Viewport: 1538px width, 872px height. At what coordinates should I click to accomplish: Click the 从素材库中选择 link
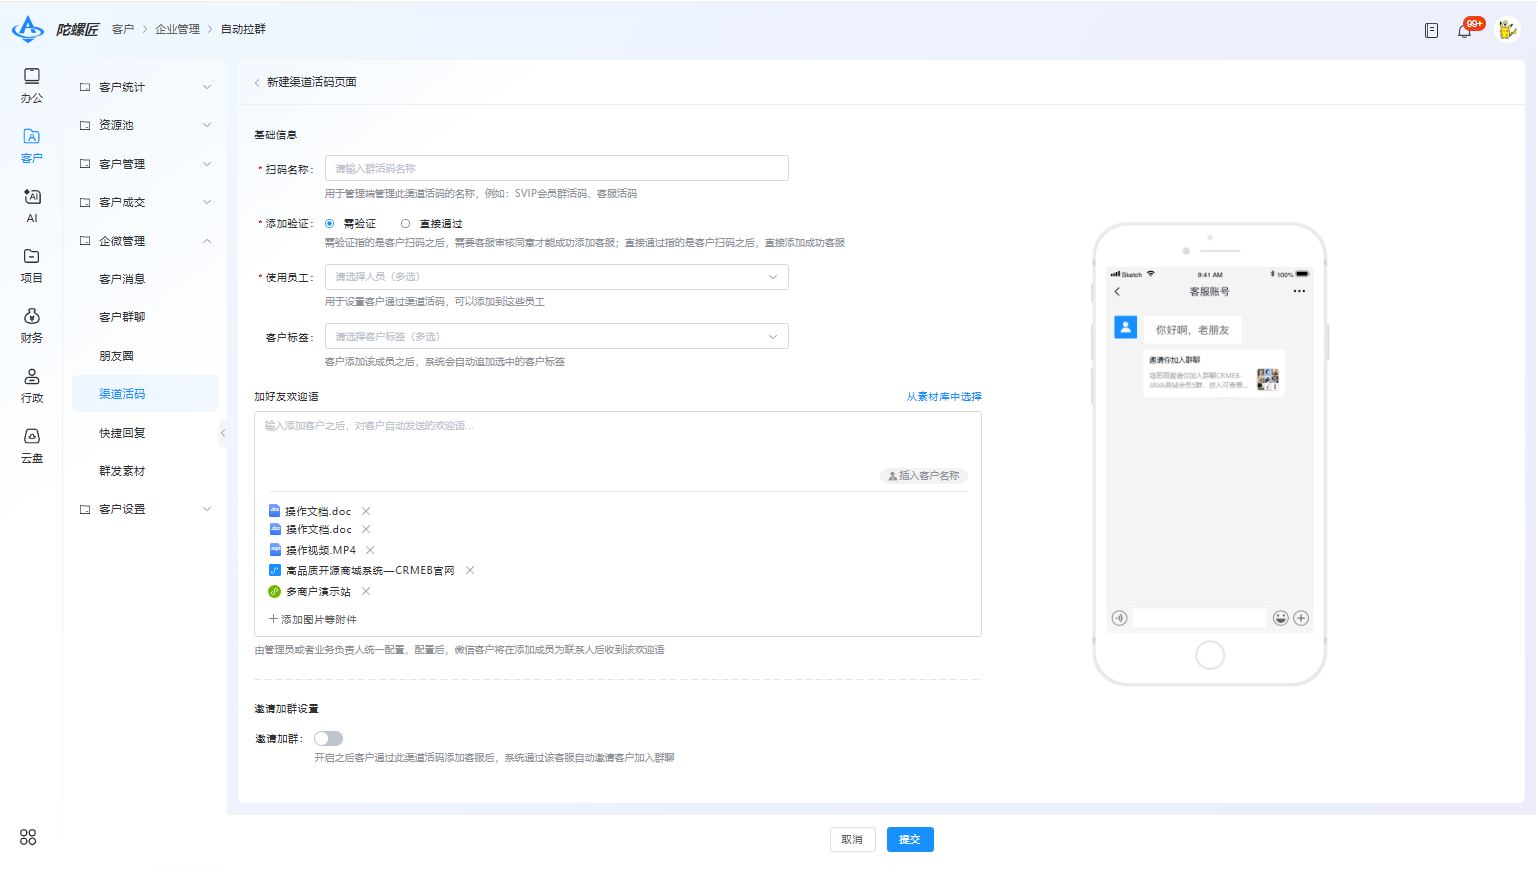tap(944, 397)
